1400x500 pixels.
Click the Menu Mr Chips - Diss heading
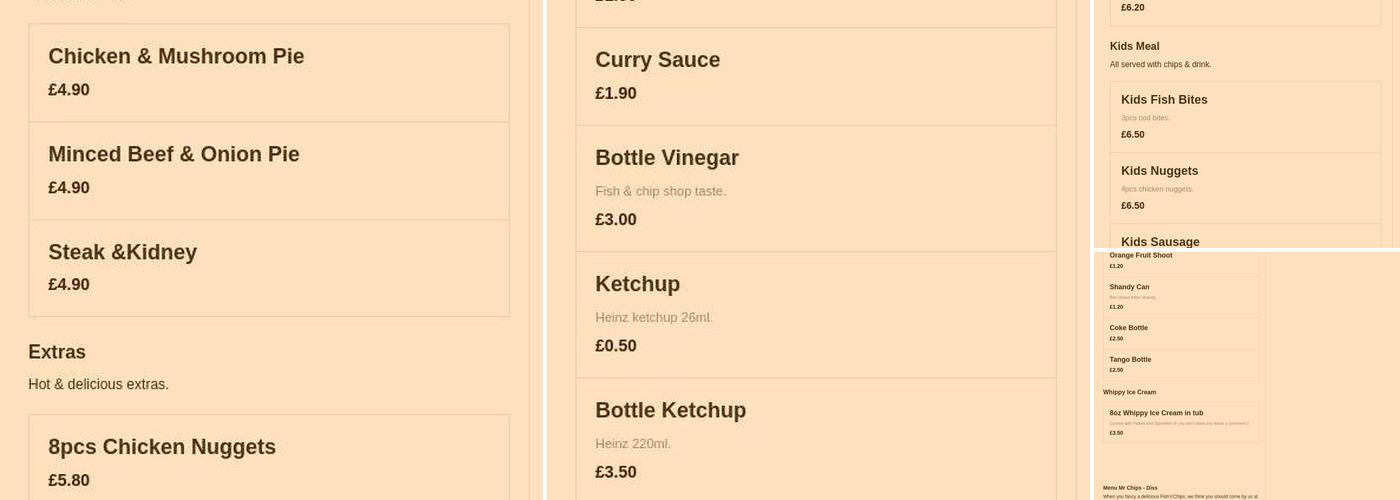point(1130,488)
